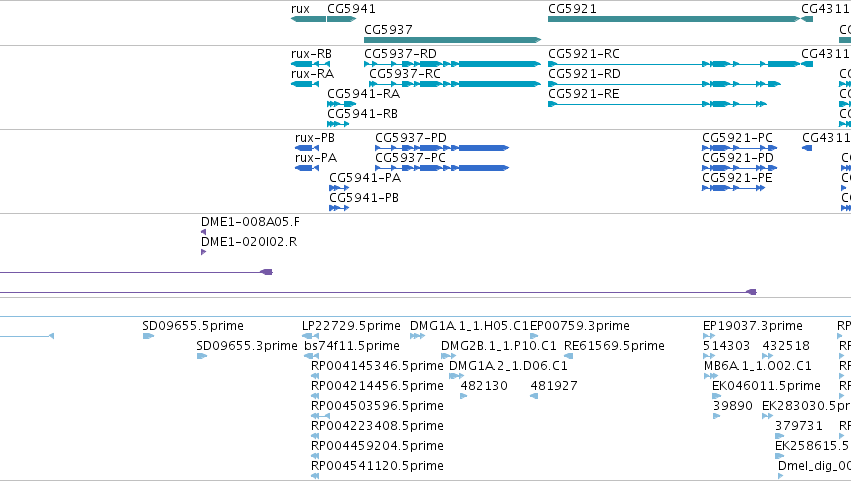
Task: Click the EK046011.5prime EST label
Action: (x=766, y=386)
